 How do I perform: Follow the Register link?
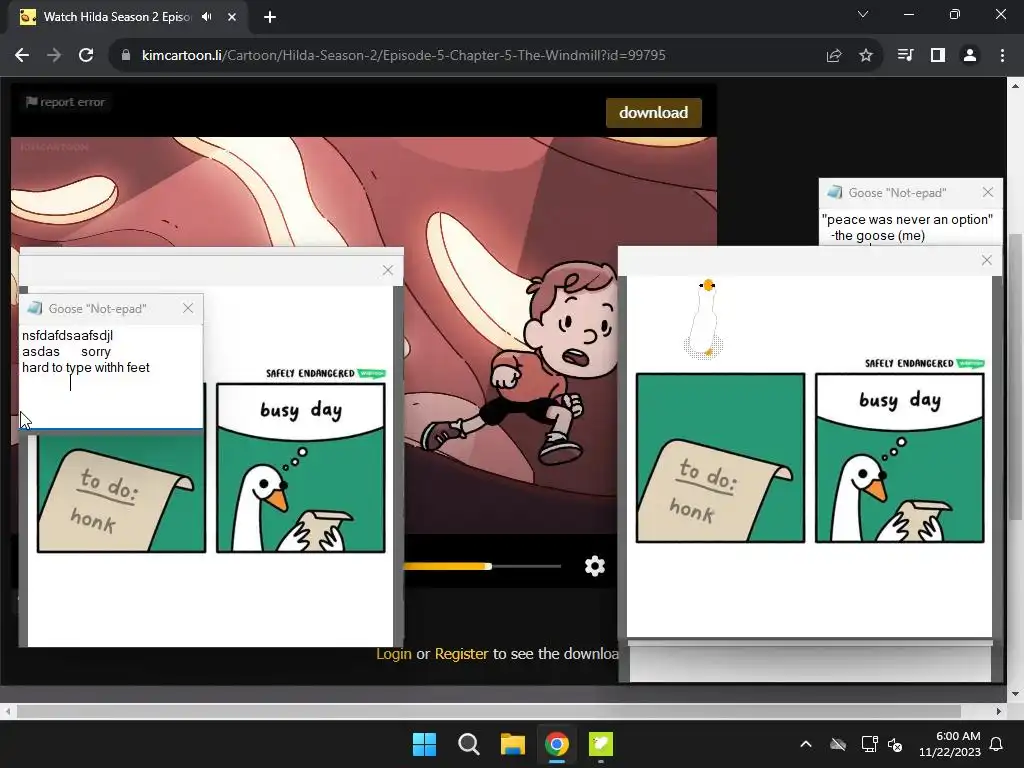click(461, 654)
